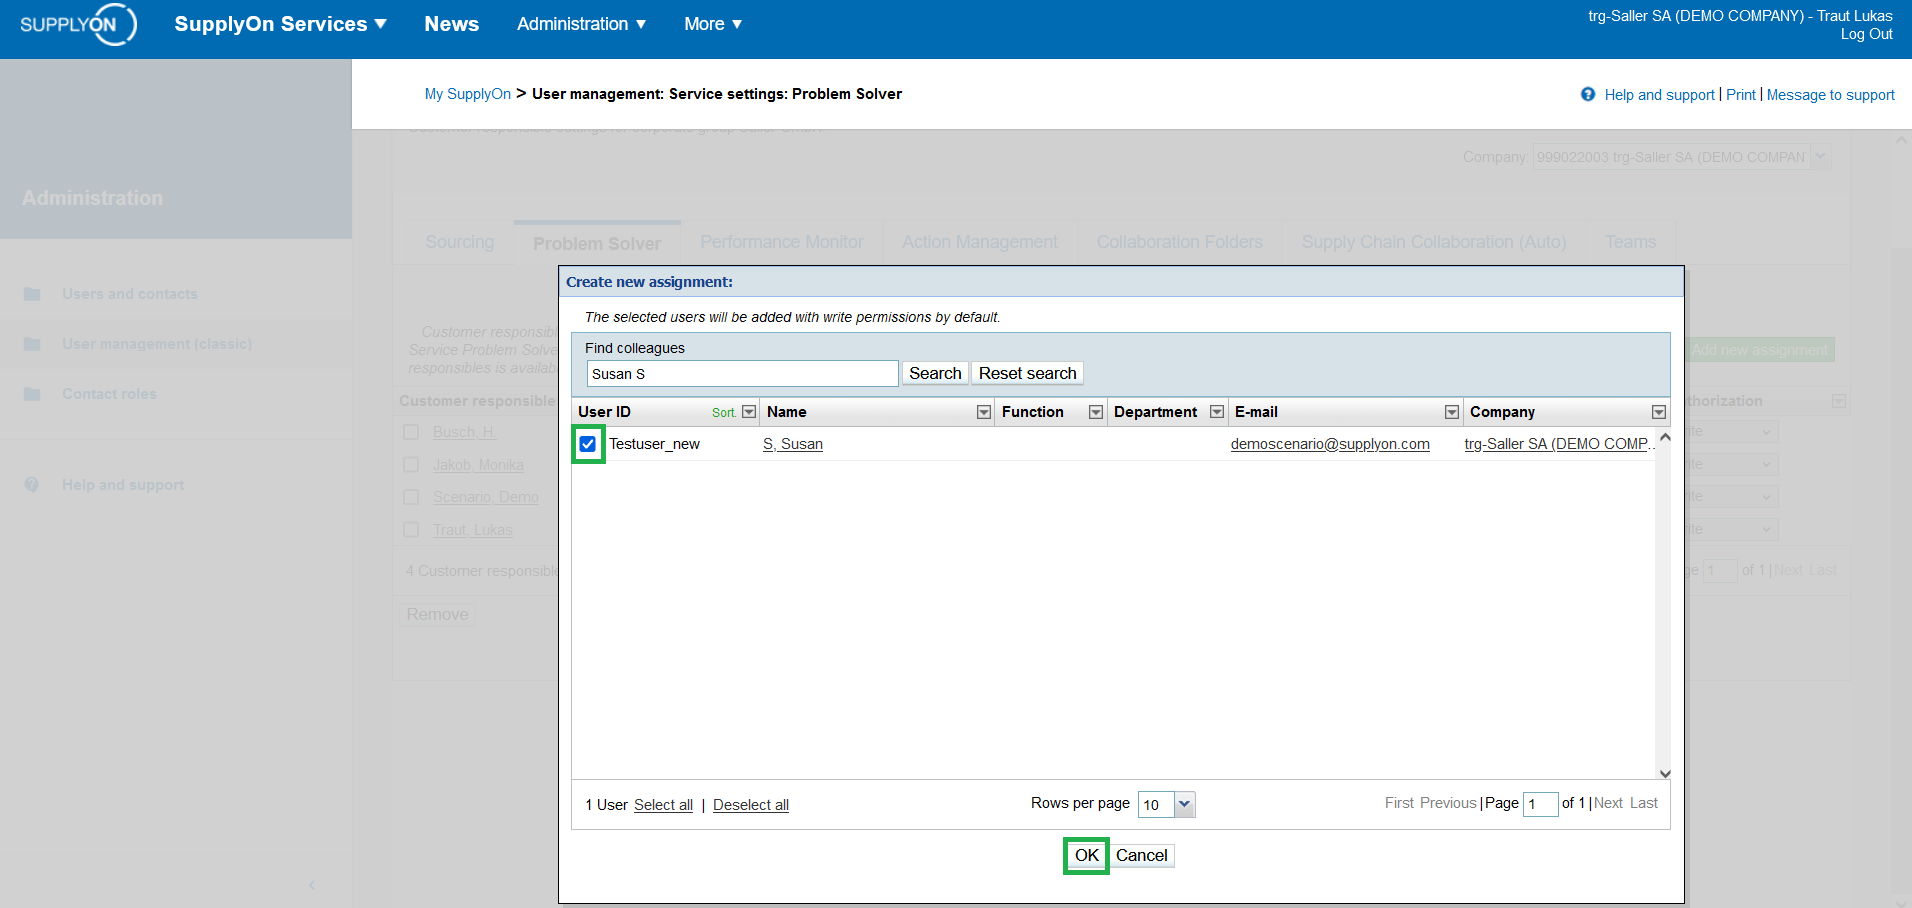
Task: Open the S, Susan name link
Action: point(793,444)
